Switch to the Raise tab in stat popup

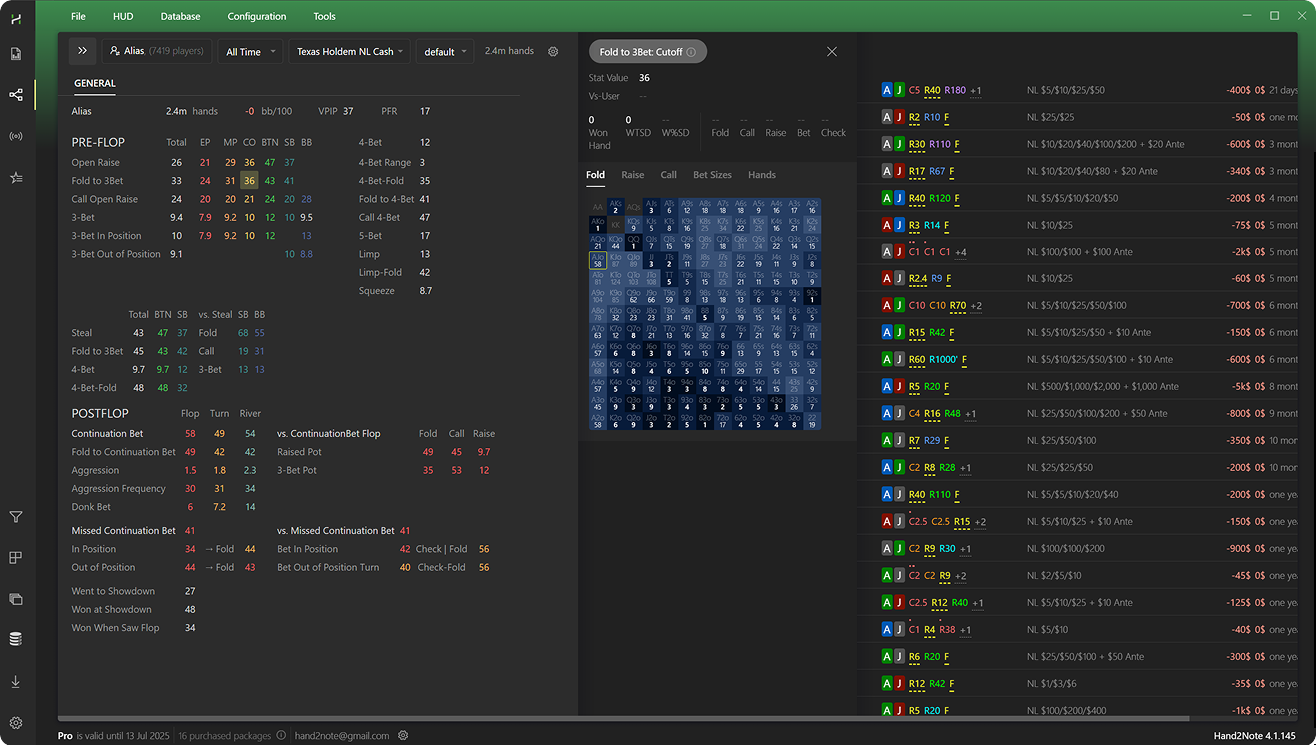pos(633,175)
